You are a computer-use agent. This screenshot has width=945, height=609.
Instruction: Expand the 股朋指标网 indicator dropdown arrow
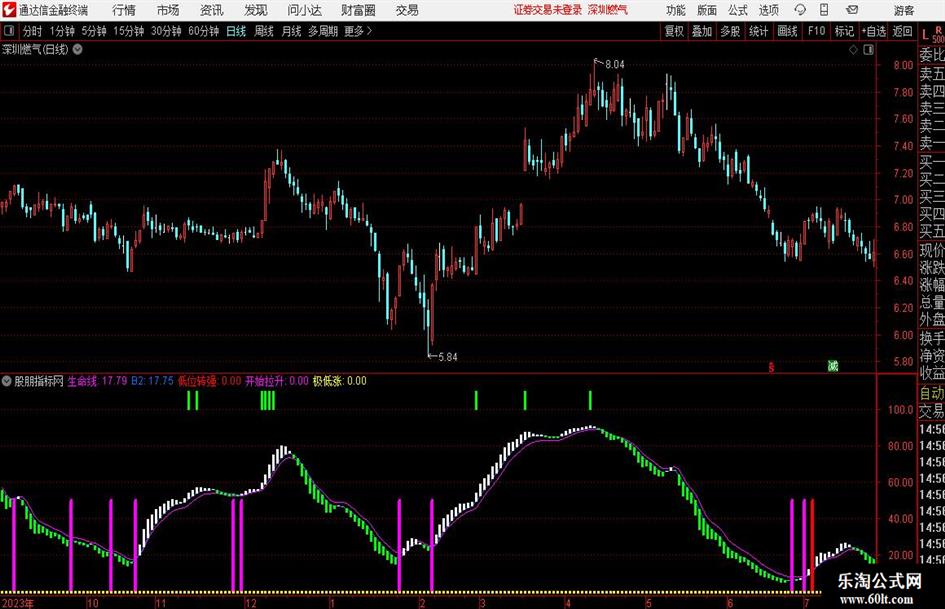coord(7,381)
